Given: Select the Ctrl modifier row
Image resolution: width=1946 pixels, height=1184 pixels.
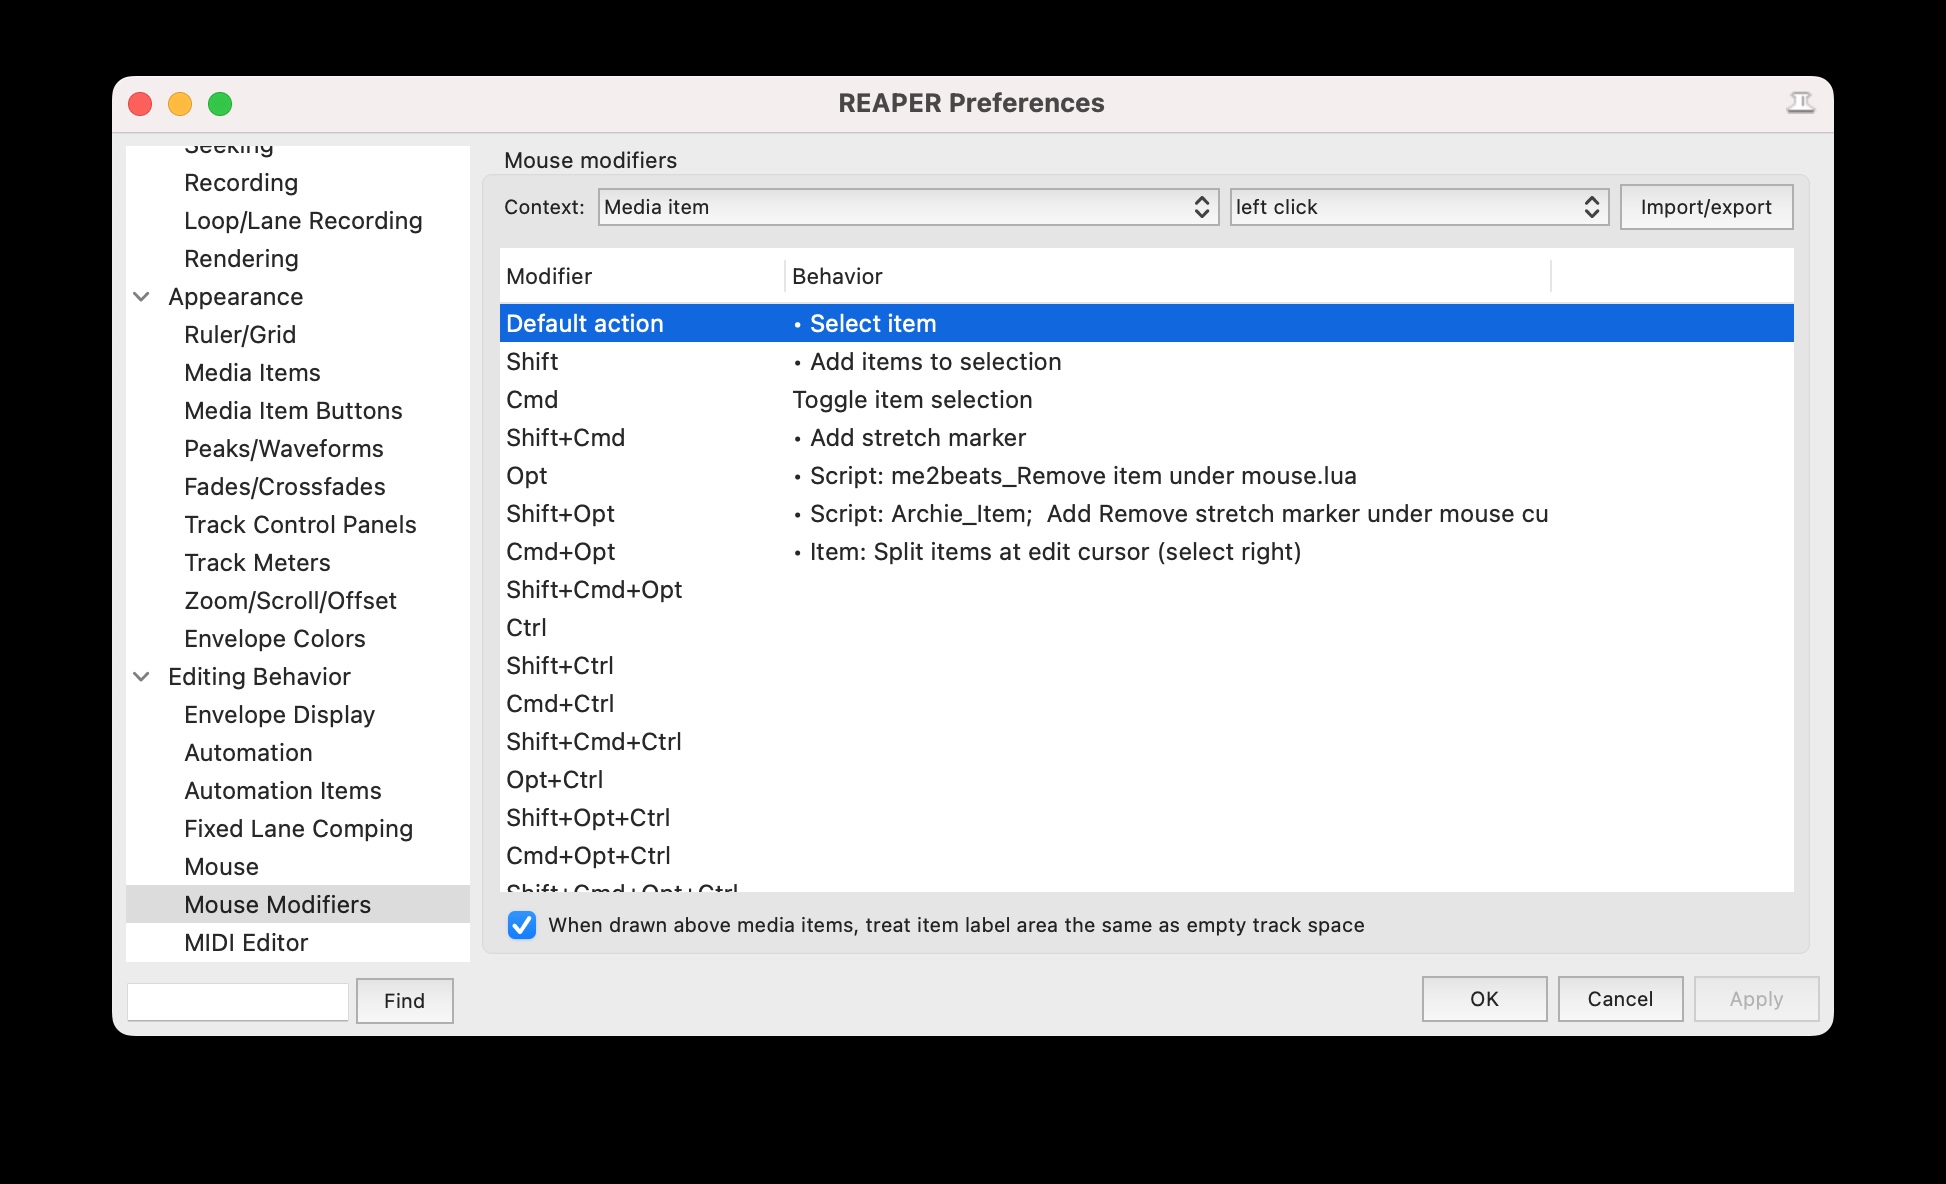Looking at the screenshot, I should click(1147, 628).
